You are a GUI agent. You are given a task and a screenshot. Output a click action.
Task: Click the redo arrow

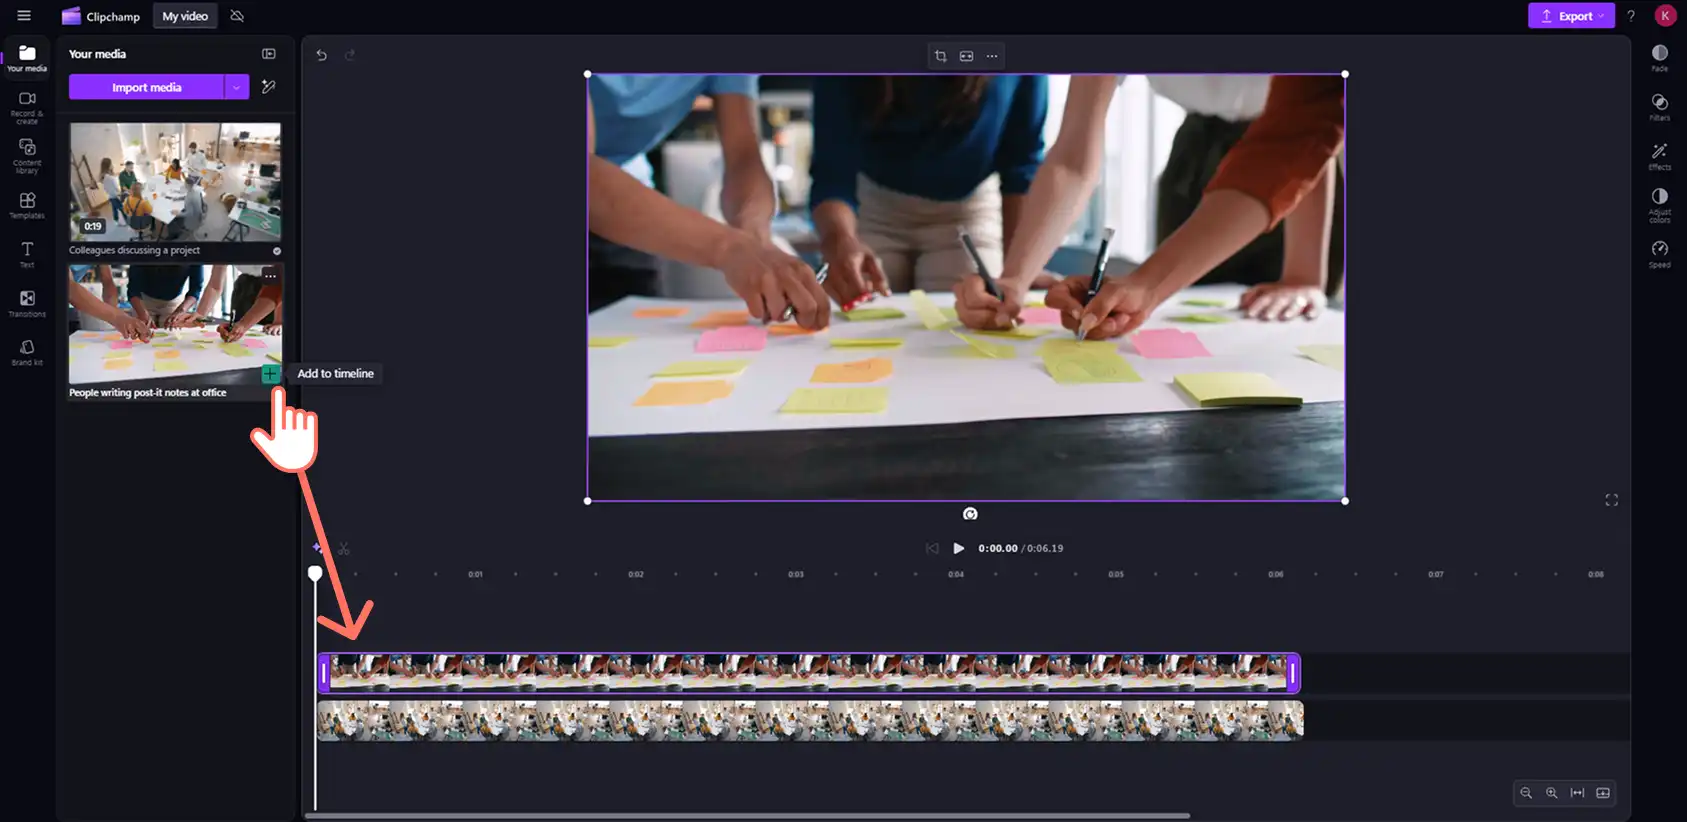click(350, 55)
